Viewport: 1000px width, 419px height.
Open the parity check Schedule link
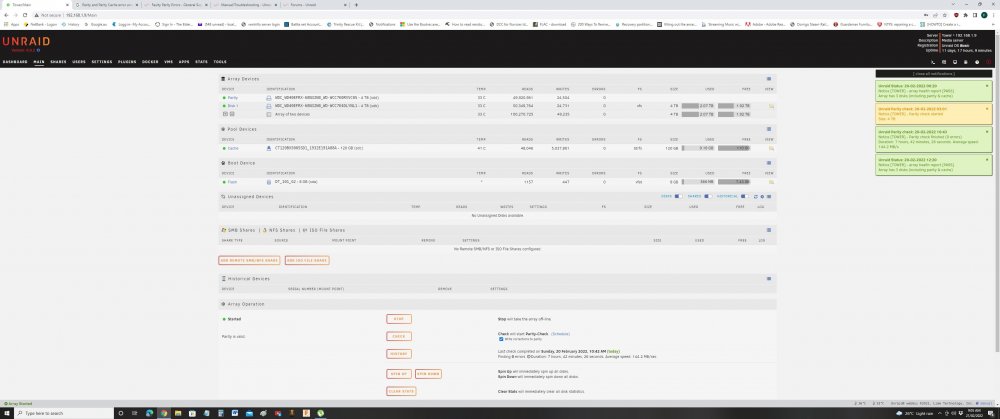click(x=561, y=334)
